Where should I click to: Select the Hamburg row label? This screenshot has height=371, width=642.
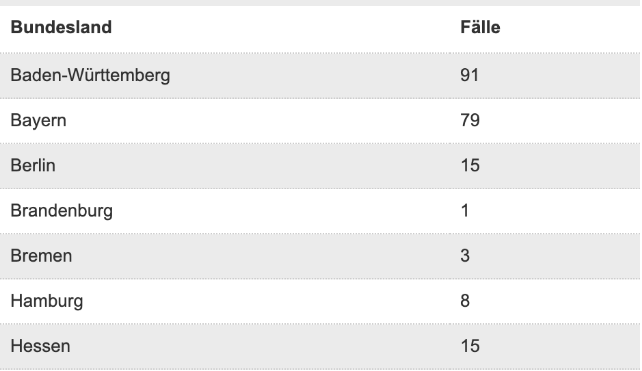(x=47, y=301)
